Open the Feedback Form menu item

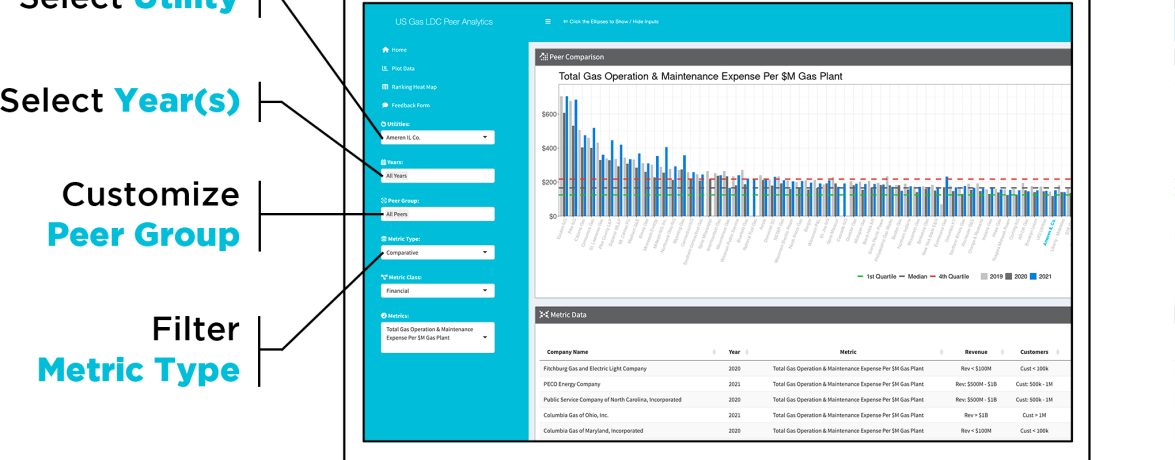tap(414, 105)
